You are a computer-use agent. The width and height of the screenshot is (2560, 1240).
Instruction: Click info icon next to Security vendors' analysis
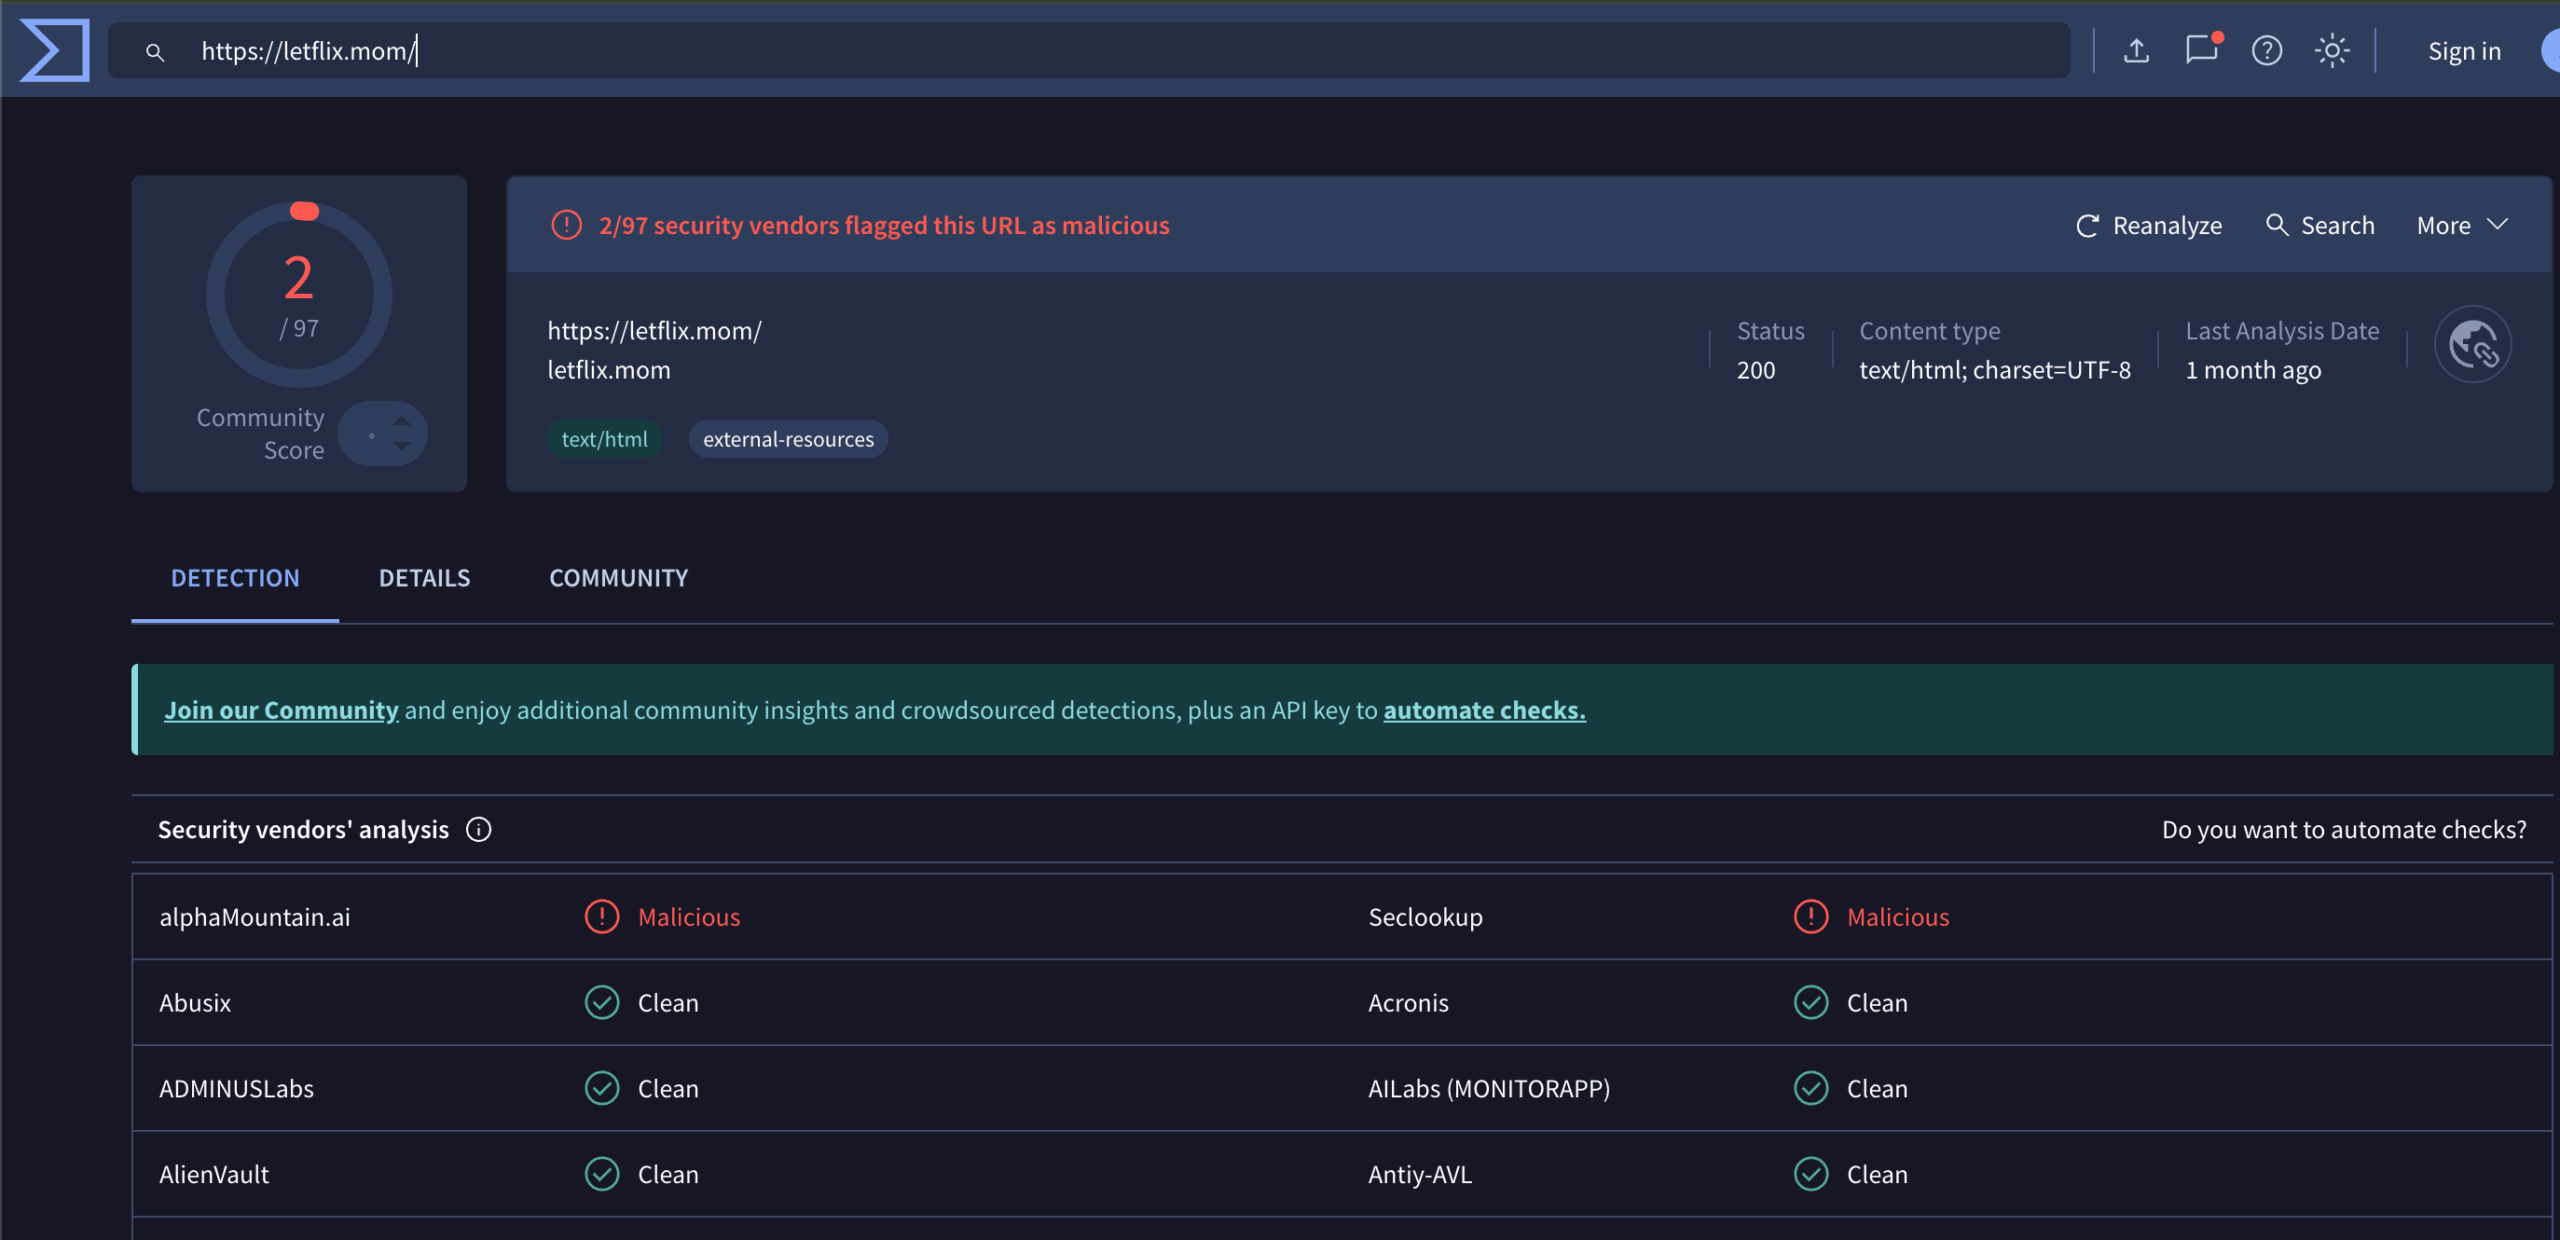[479, 830]
